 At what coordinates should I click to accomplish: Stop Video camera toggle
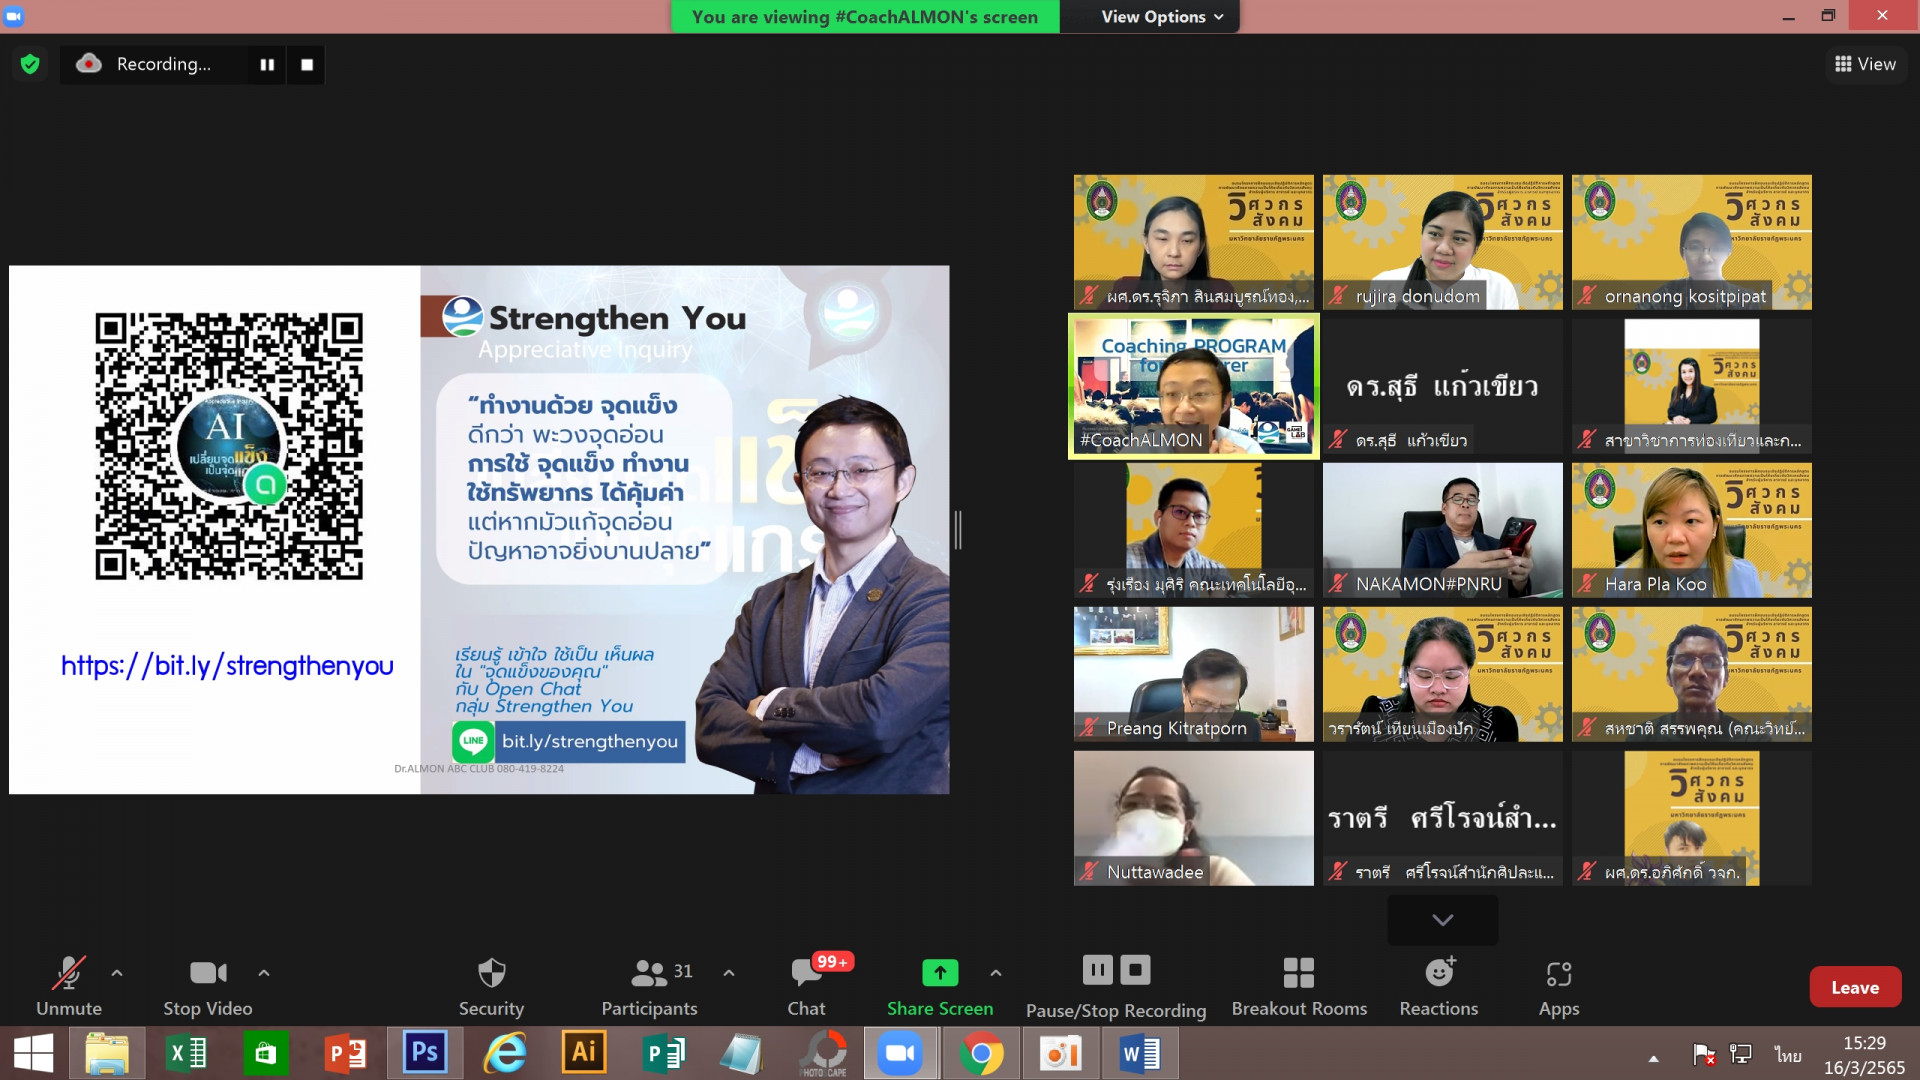pyautogui.click(x=208, y=986)
